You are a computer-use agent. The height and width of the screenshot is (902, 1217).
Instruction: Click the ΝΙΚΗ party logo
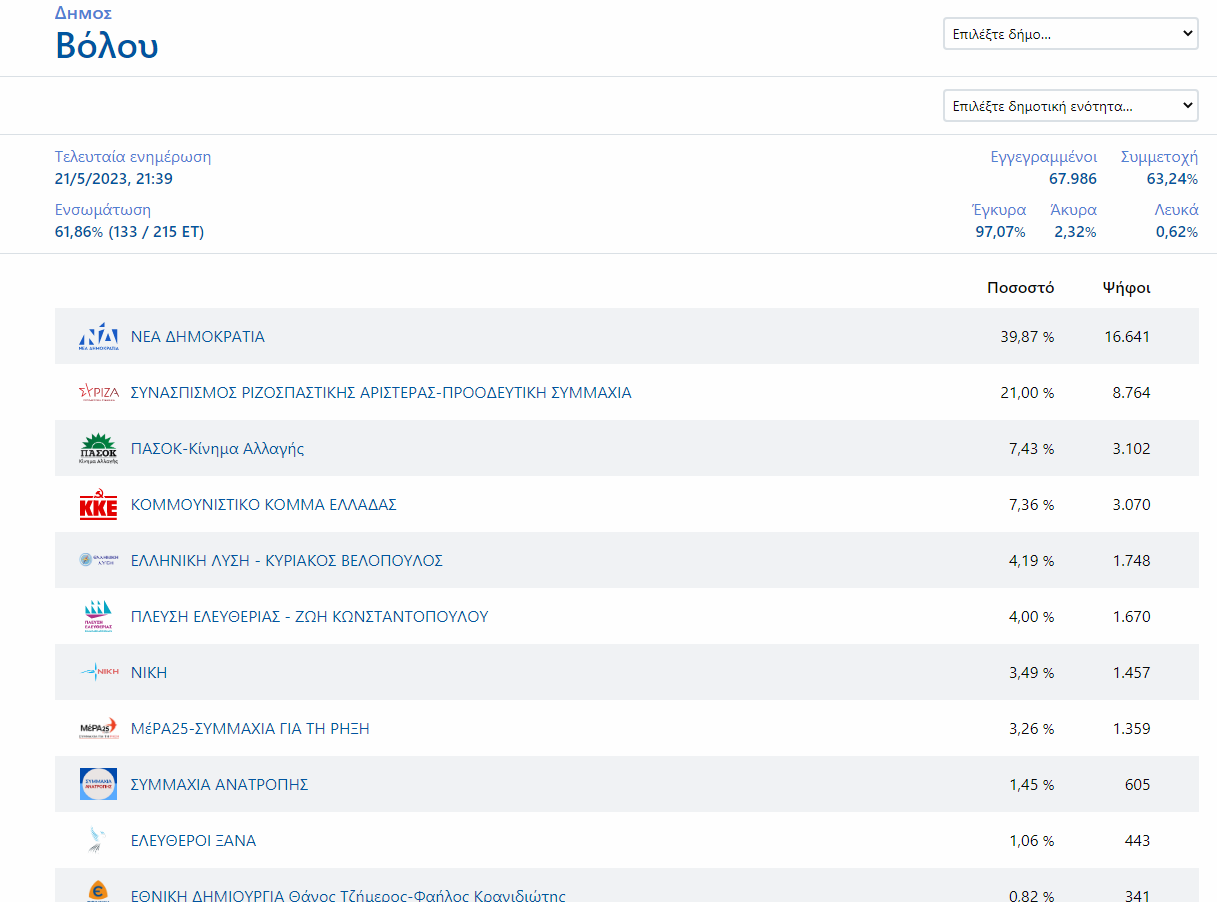[x=98, y=673]
